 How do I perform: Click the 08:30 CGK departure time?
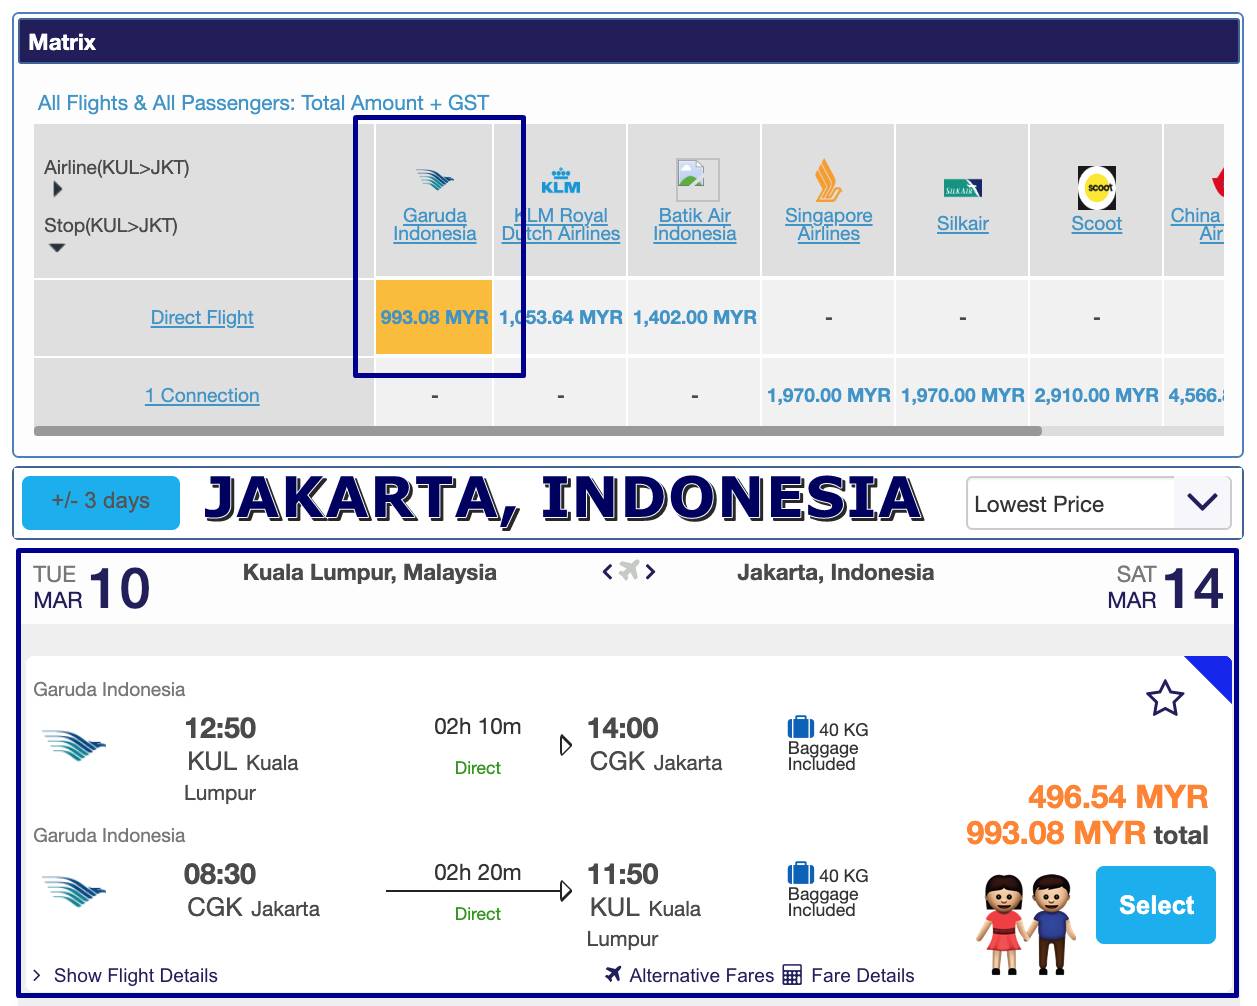pos(220,874)
